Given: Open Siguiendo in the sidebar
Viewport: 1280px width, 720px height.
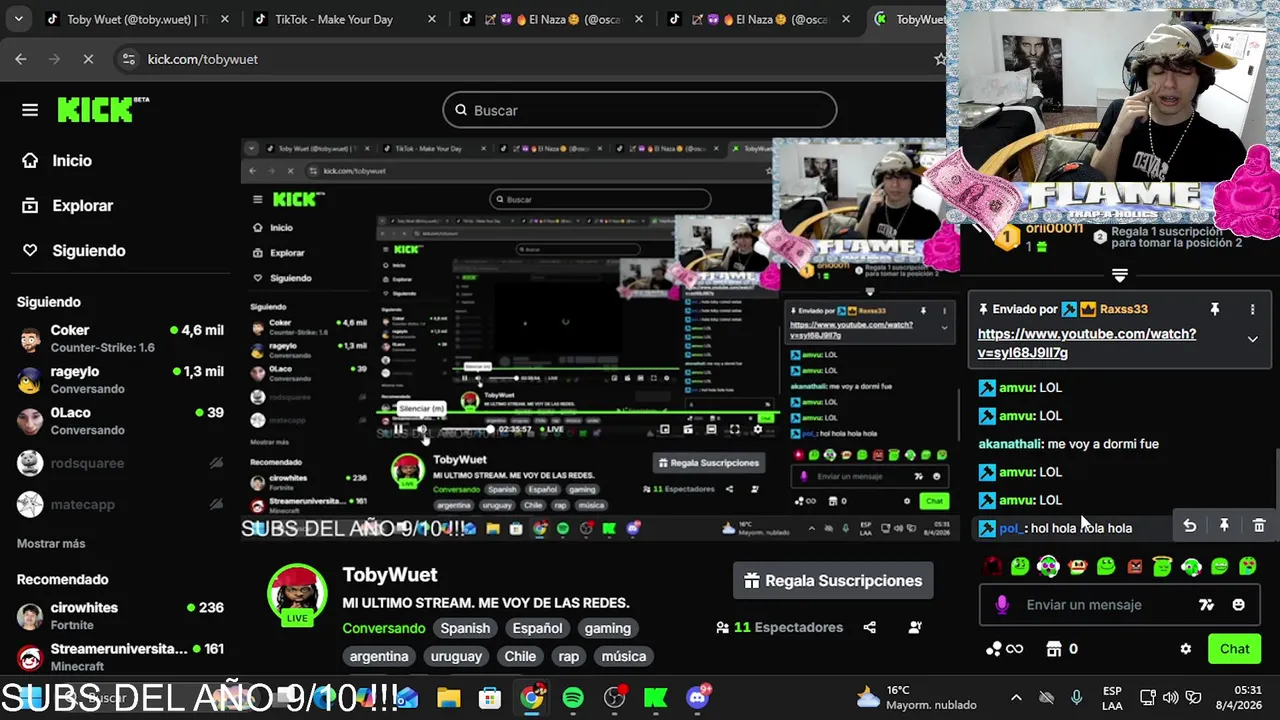Looking at the screenshot, I should [76, 250].
